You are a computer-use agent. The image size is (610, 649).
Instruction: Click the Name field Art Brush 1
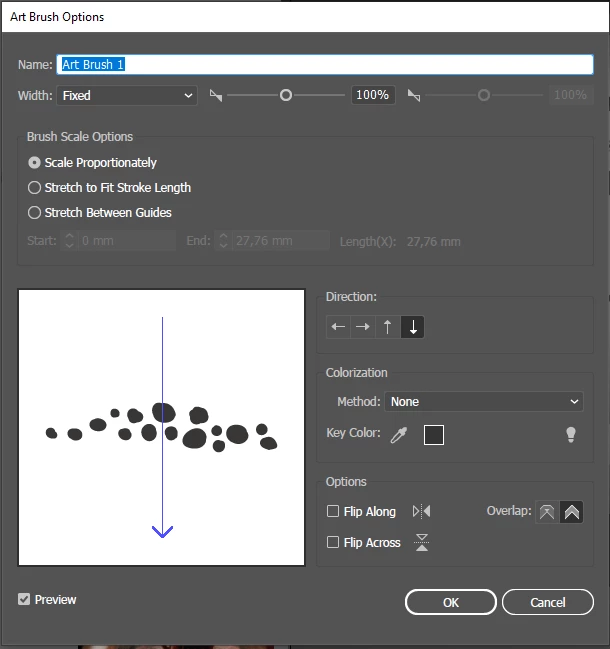[x=325, y=65]
